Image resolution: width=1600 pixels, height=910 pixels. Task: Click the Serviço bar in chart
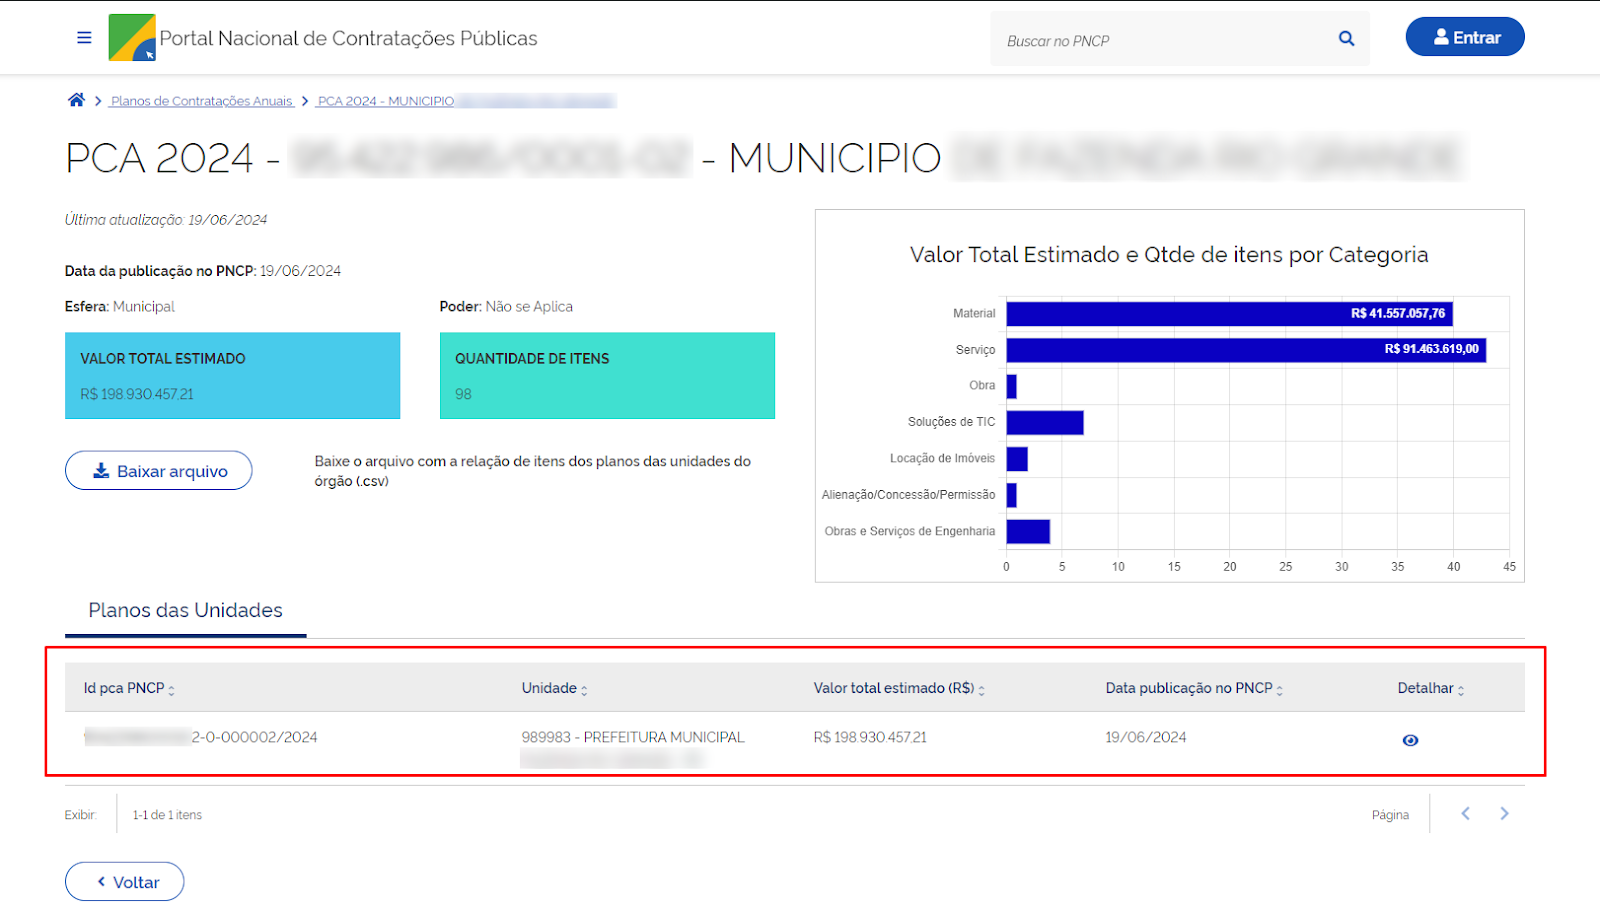coord(1246,350)
